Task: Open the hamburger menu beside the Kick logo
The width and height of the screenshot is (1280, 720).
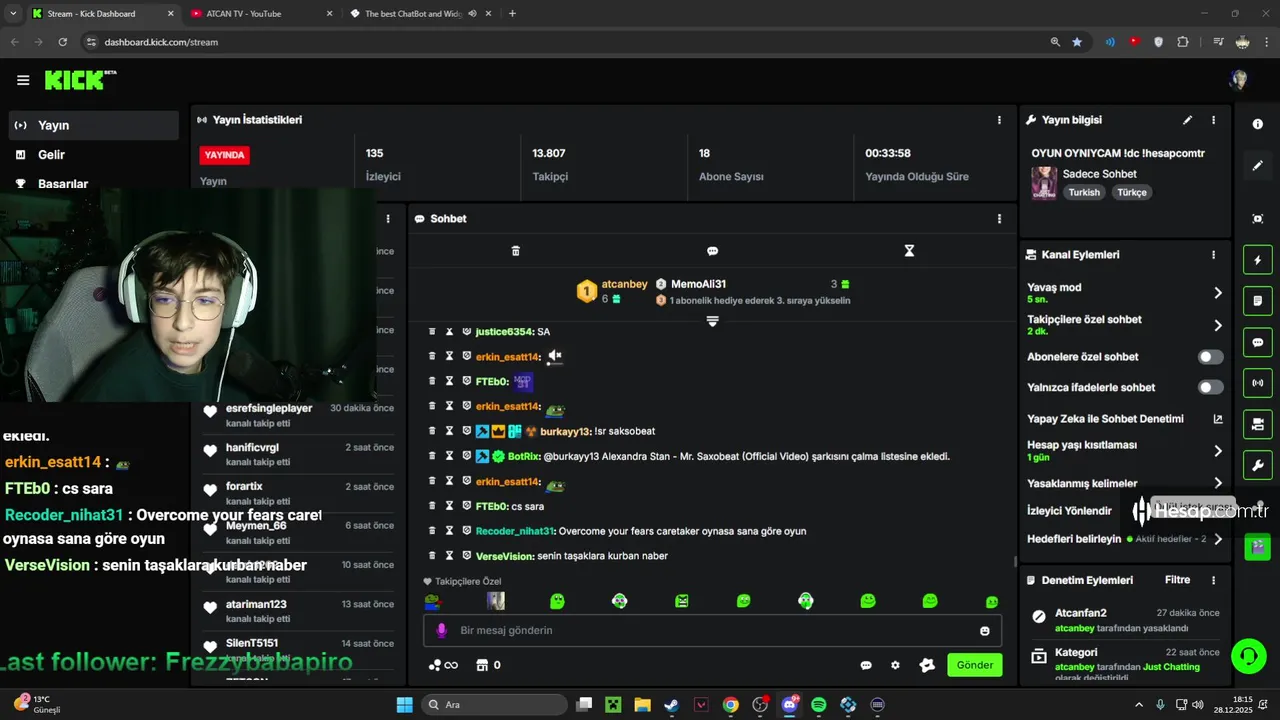Action: [23, 80]
